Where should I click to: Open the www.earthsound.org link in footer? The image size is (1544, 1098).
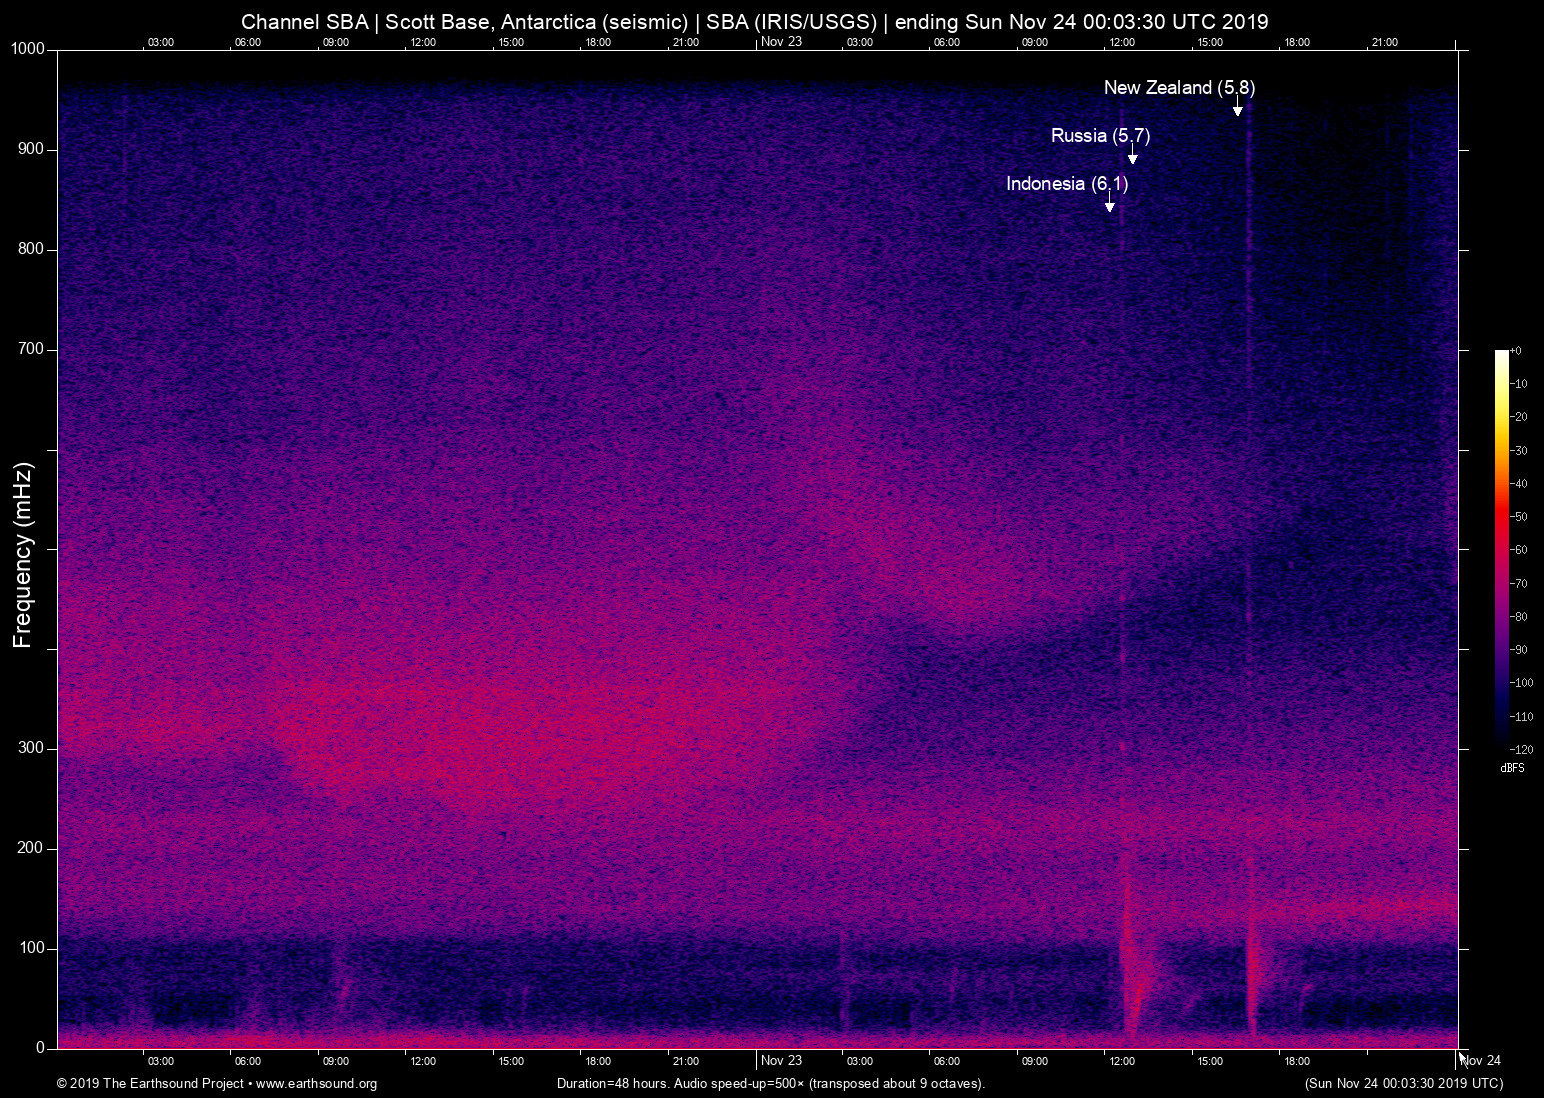click(x=316, y=1084)
